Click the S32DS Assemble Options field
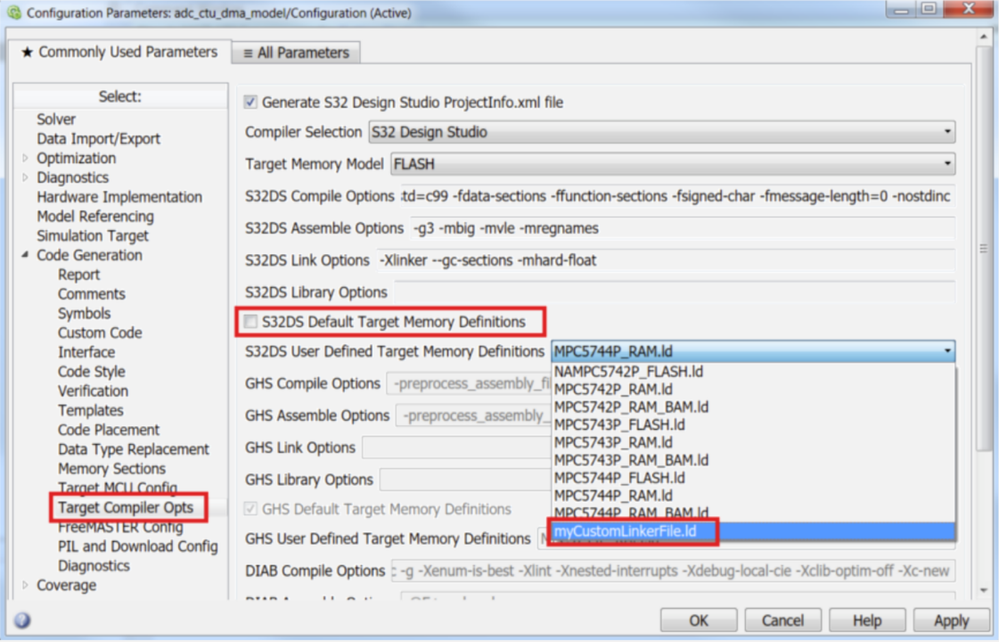 pyautogui.click(x=682, y=228)
